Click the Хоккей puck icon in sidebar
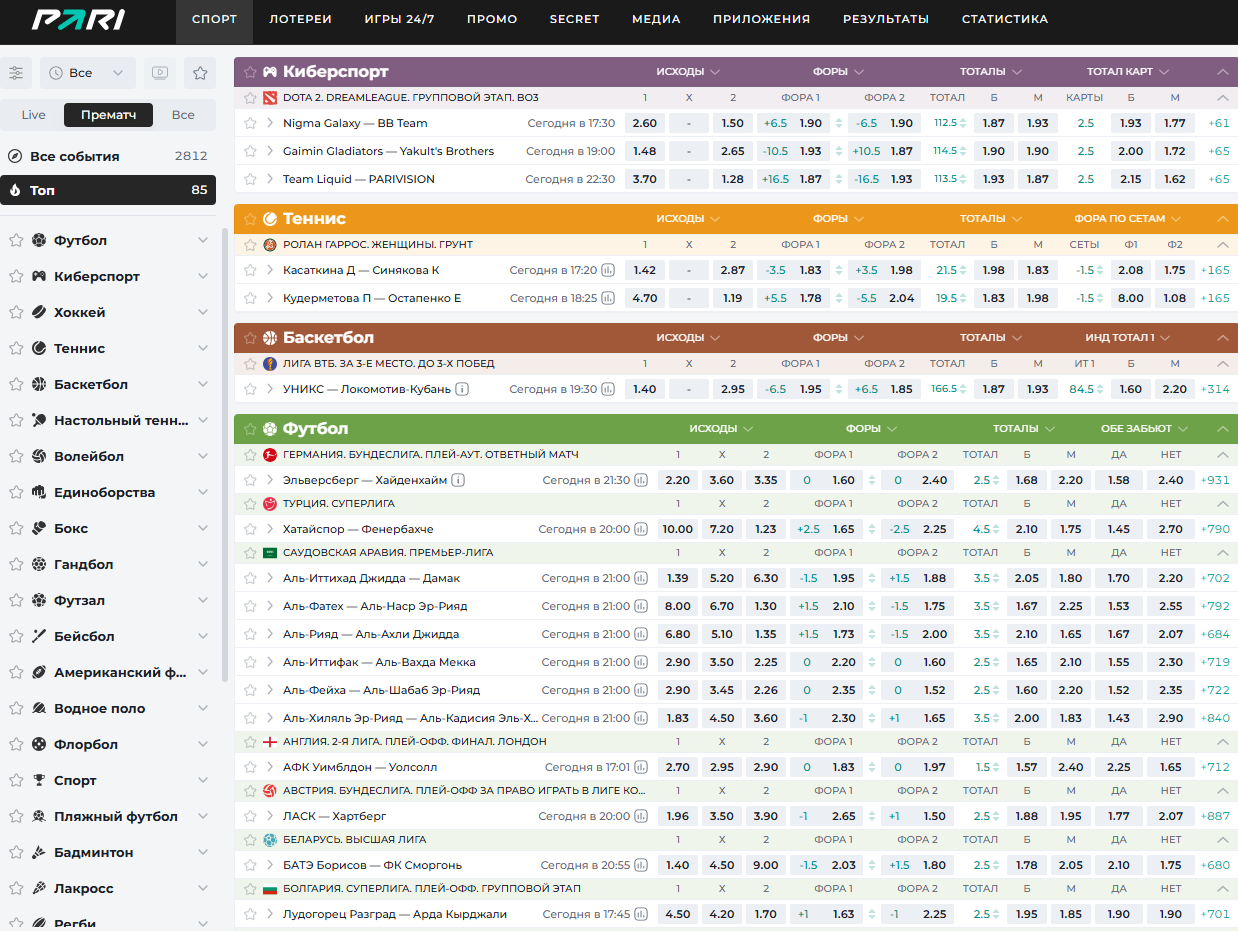 coord(39,312)
